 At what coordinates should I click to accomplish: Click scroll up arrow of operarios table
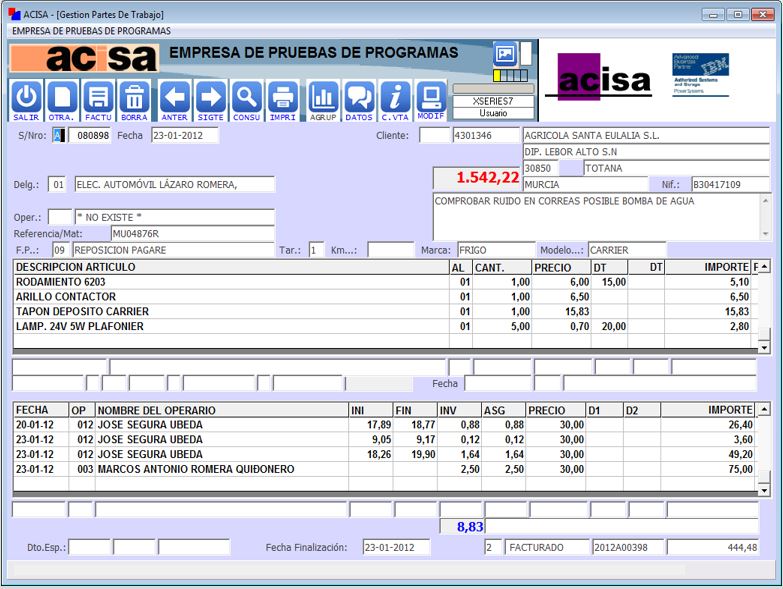[764, 410]
